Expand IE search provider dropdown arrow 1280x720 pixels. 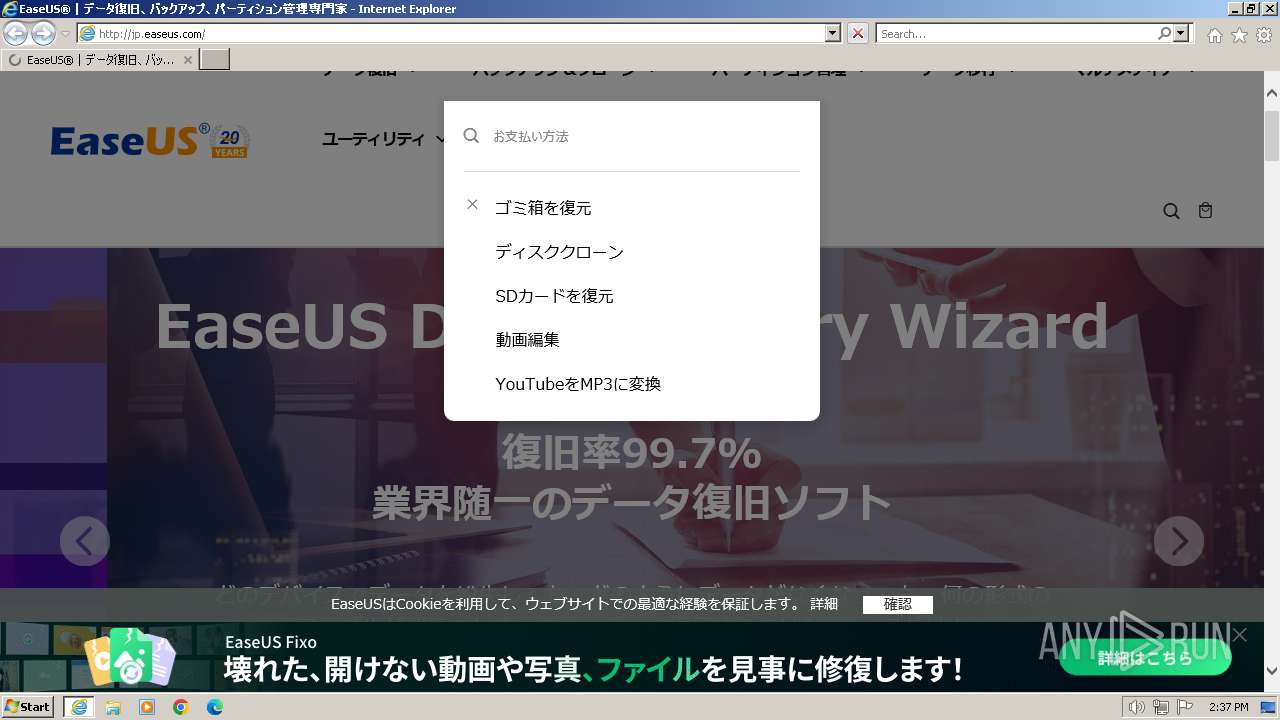[1182, 34]
